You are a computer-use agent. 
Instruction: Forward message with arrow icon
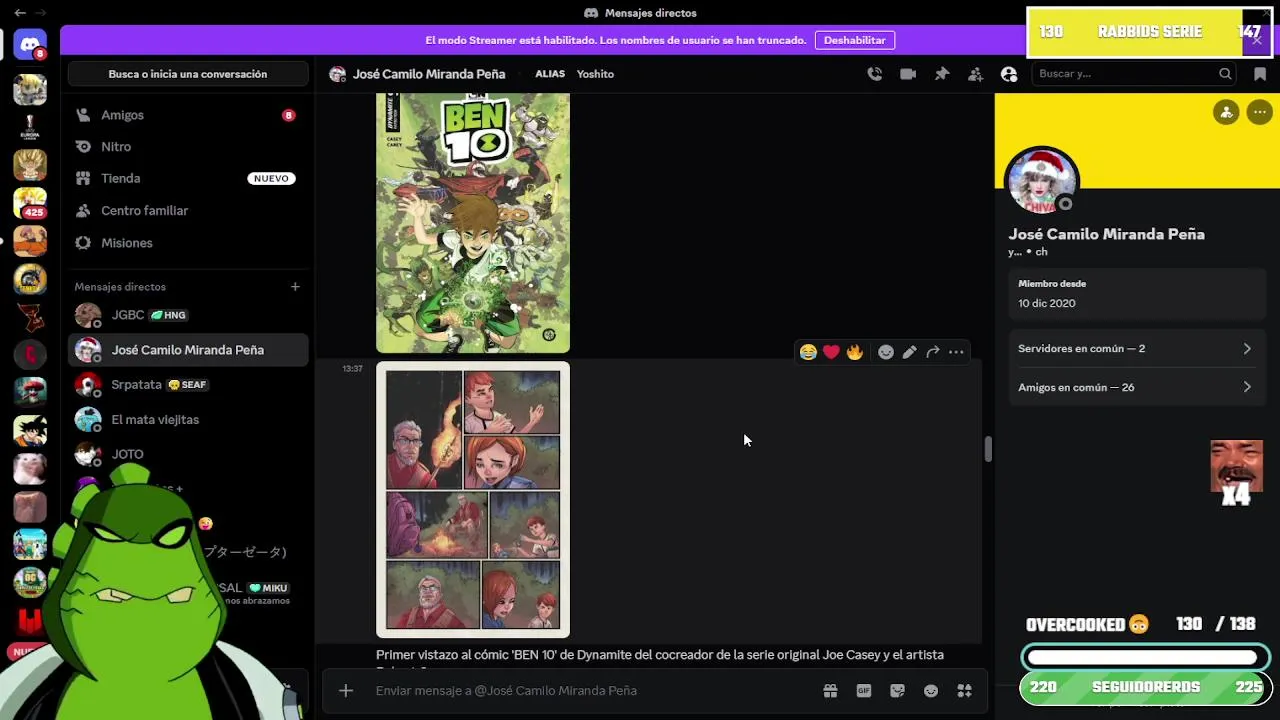click(933, 352)
